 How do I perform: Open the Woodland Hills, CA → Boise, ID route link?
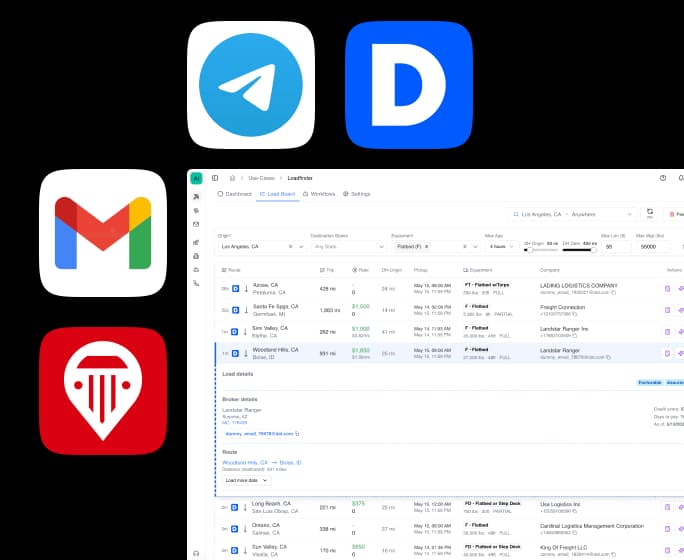point(262,462)
